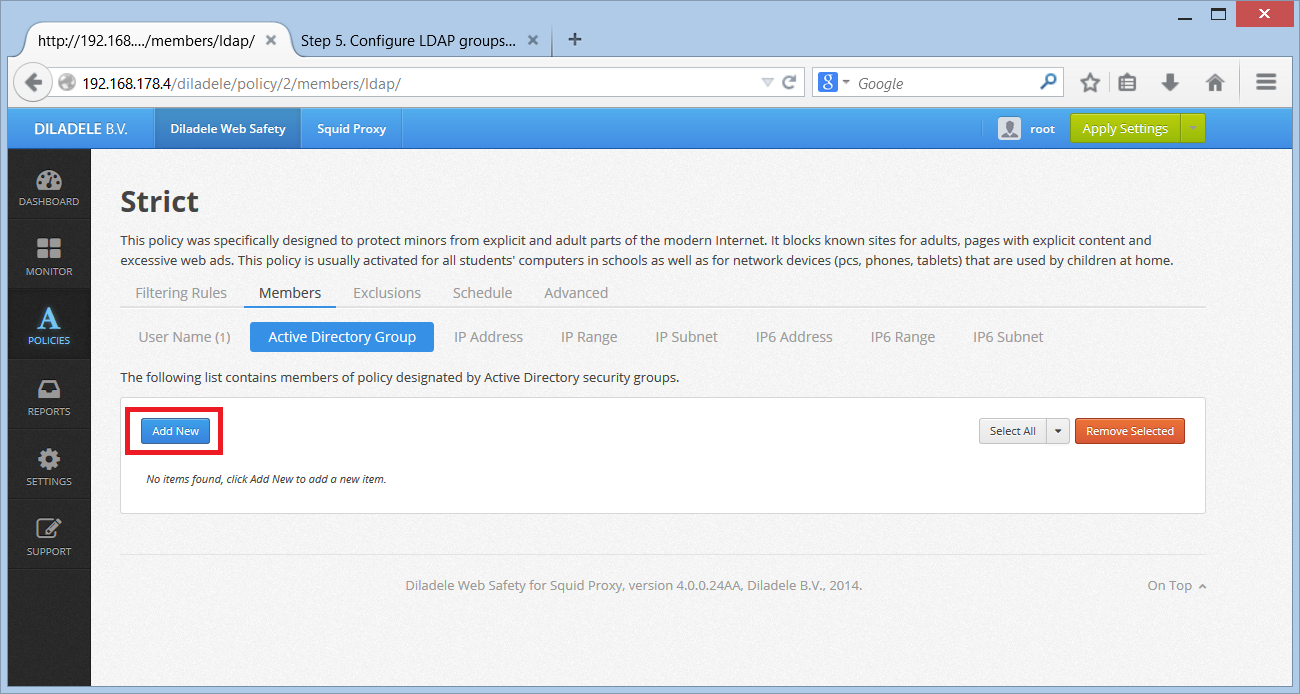
Task: Open the Downloads arrow icon
Action: coord(1170,83)
